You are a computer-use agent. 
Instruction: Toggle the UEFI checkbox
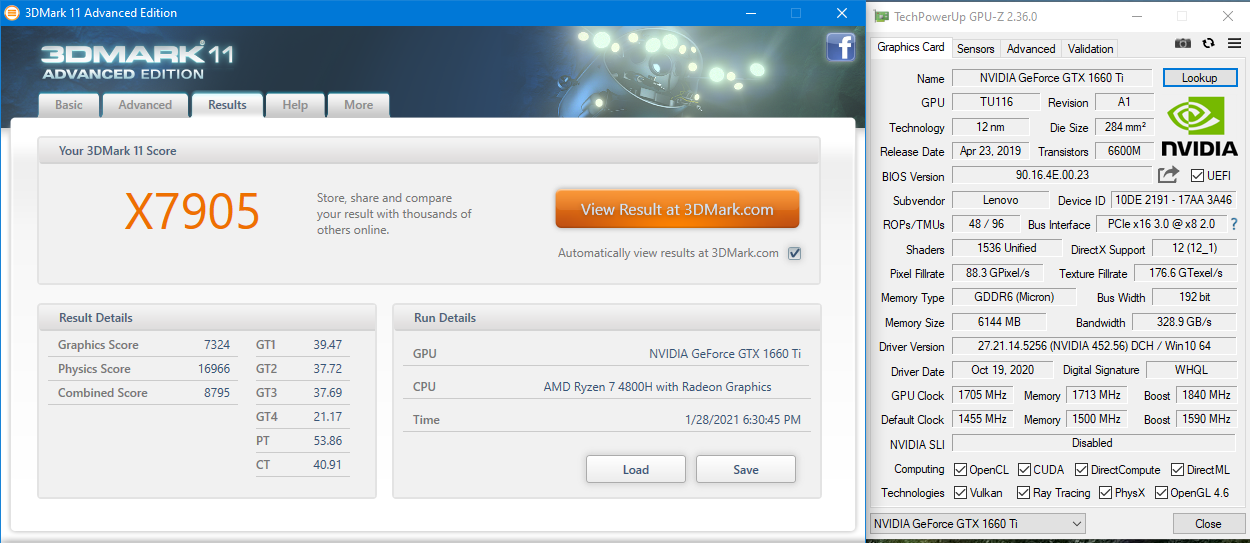pos(1197,176)
